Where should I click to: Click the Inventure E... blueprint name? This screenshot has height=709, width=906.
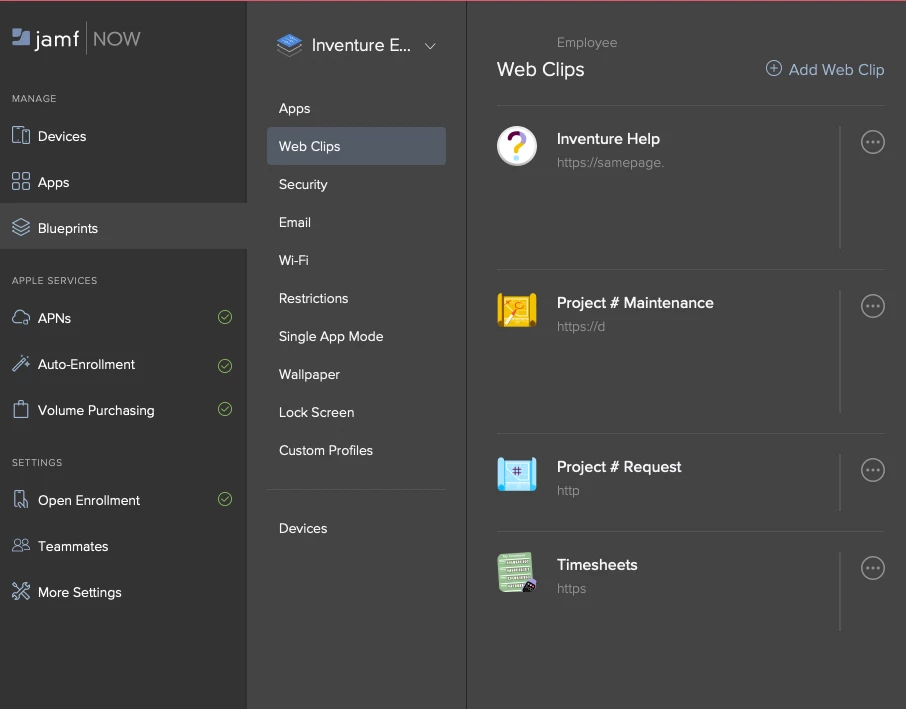pos(361,45)
